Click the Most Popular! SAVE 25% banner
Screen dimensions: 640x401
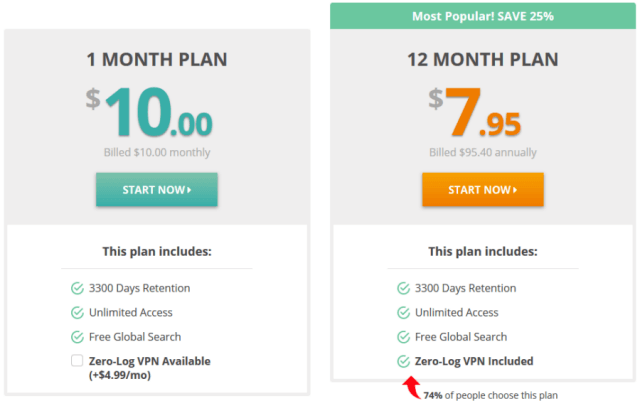pos(483,16)
